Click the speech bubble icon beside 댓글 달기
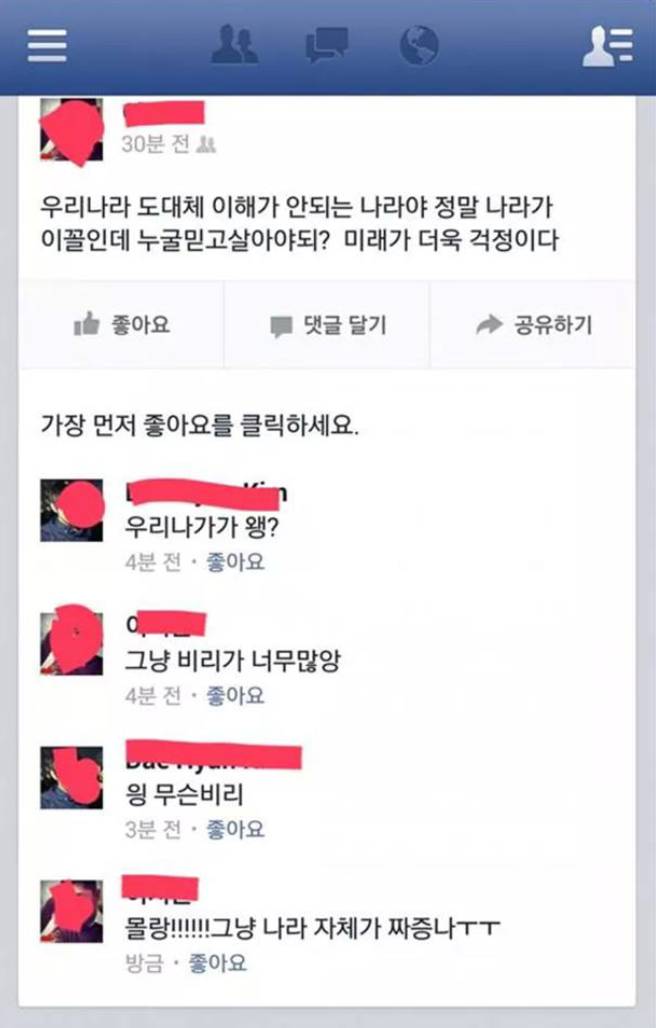656x1028 pixels. coord(281,326)
